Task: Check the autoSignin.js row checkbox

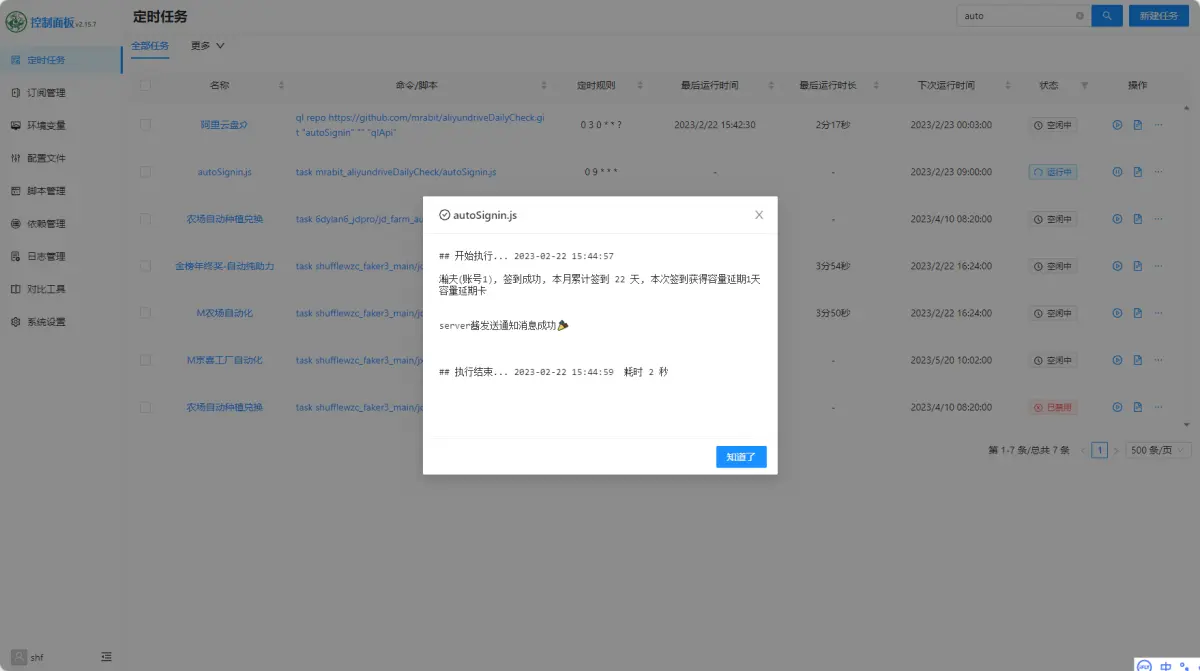Action: pos(145,172)
